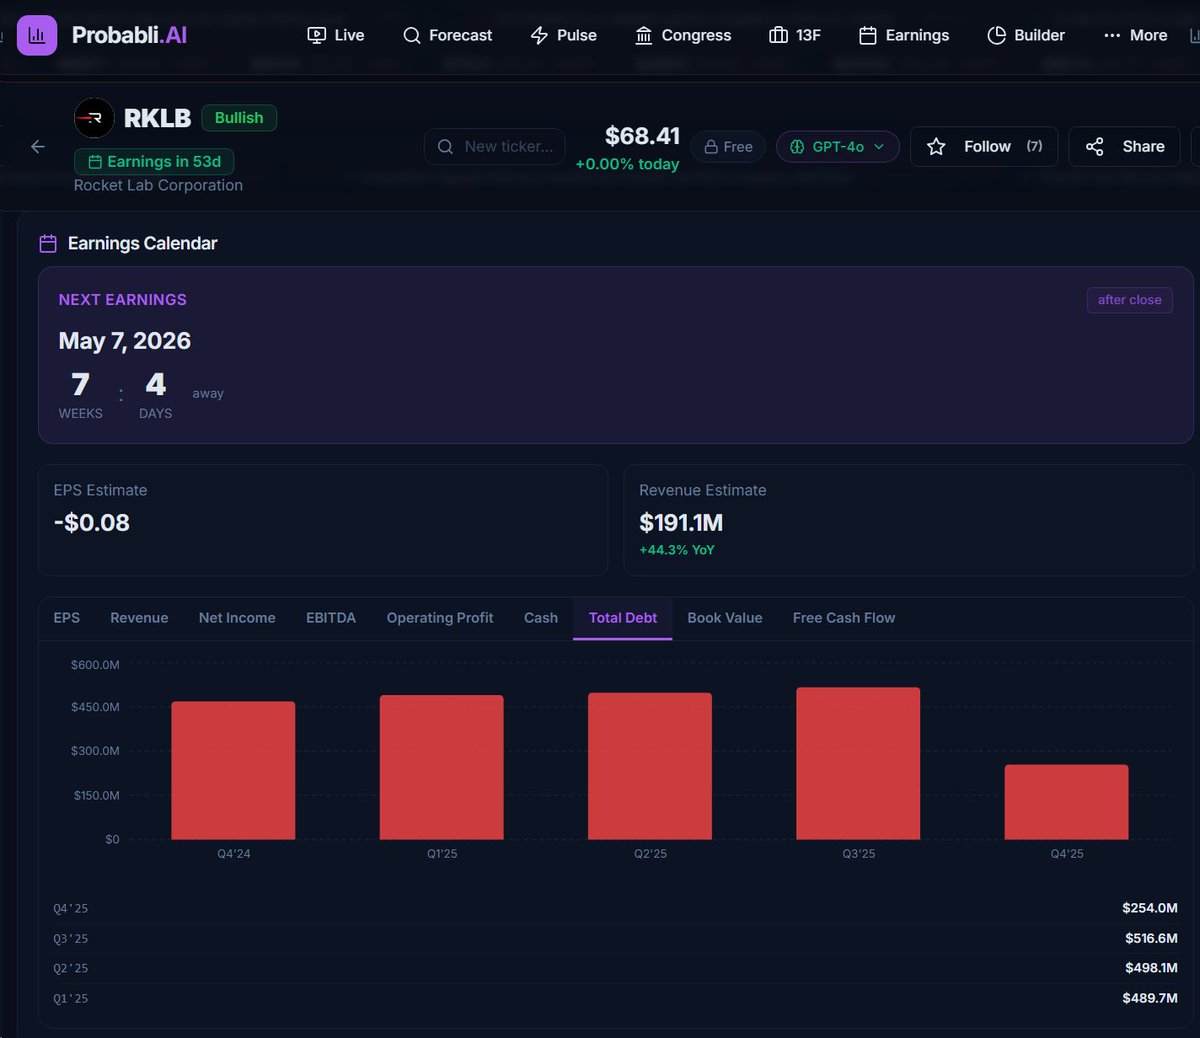Screen dimensions: 1200x1038
Task: Click the Q4'24 debt bar
Action: 233,770
